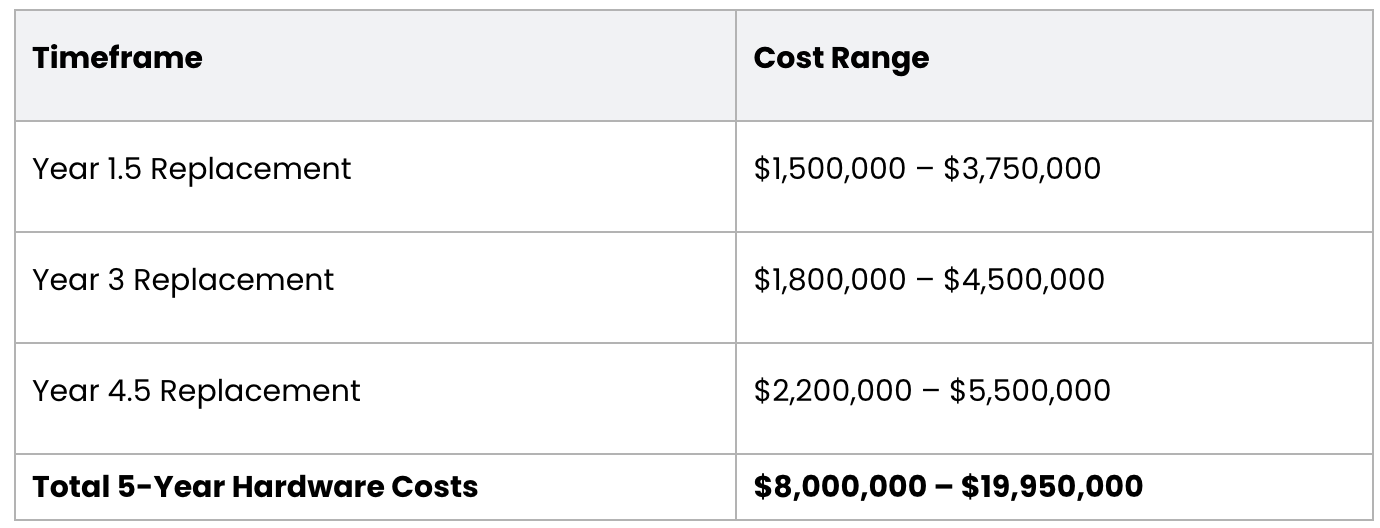Screen dimensions: 1380x528
Task: Select the Year 3 Replacement cell
Action: pyautogui.click(x=183, y=280)
